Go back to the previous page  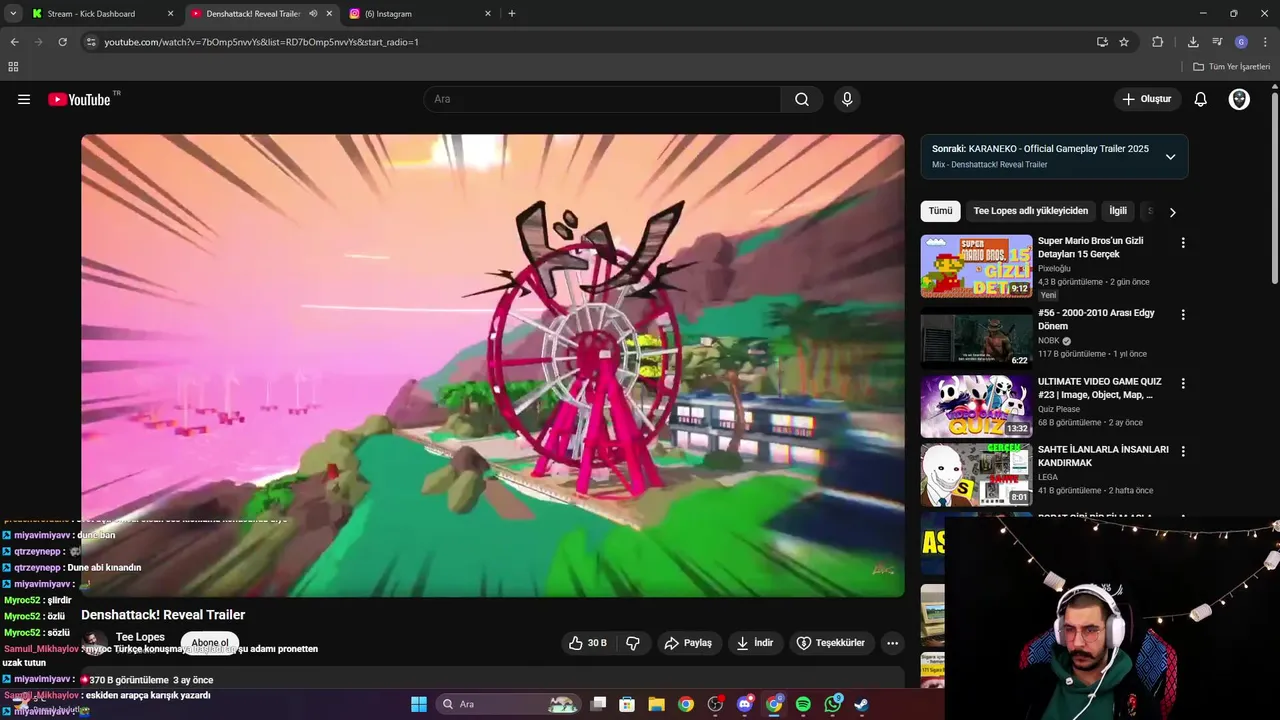14,42
